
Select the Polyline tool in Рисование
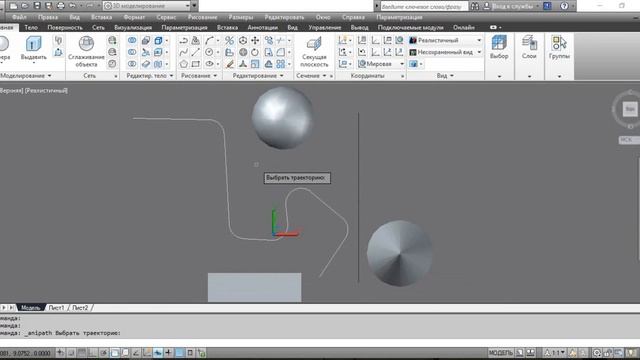pyautogui.click(x=184, y=40)
